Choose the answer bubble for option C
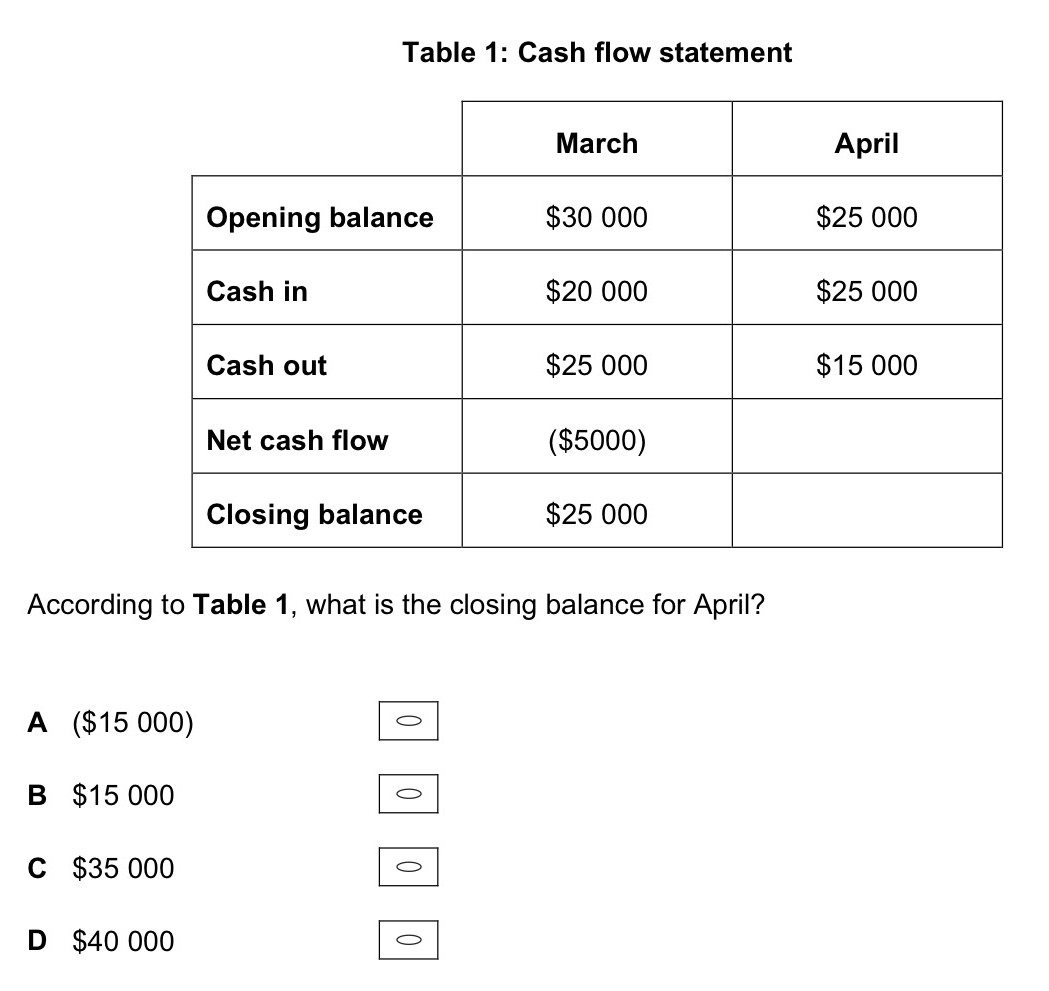 click(x=408, y=868)
